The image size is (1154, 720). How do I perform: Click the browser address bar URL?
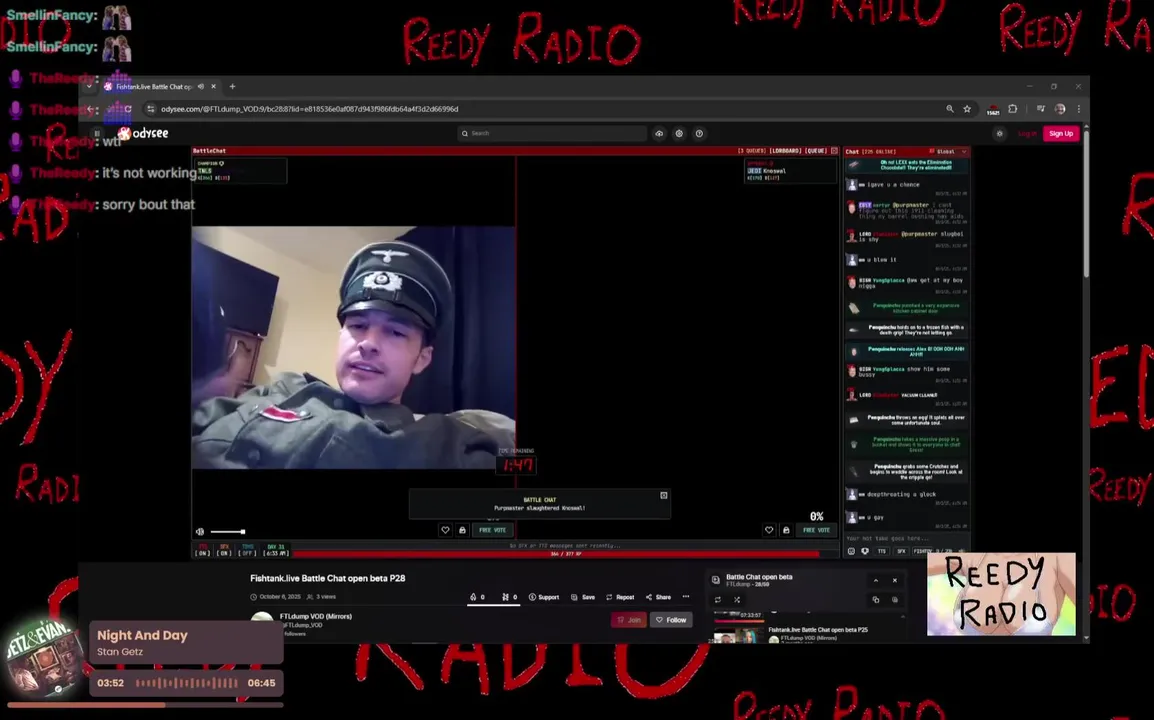click(x=310, y=109)
